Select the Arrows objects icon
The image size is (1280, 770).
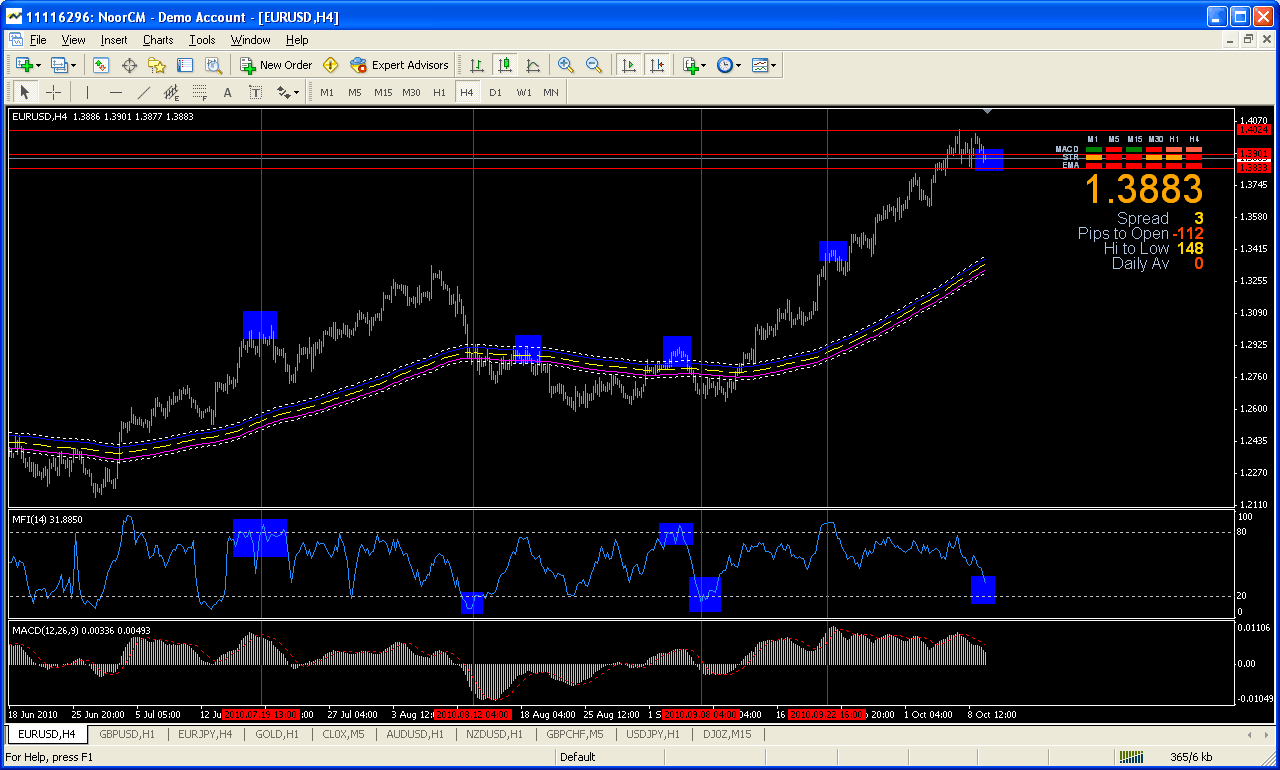284,92
